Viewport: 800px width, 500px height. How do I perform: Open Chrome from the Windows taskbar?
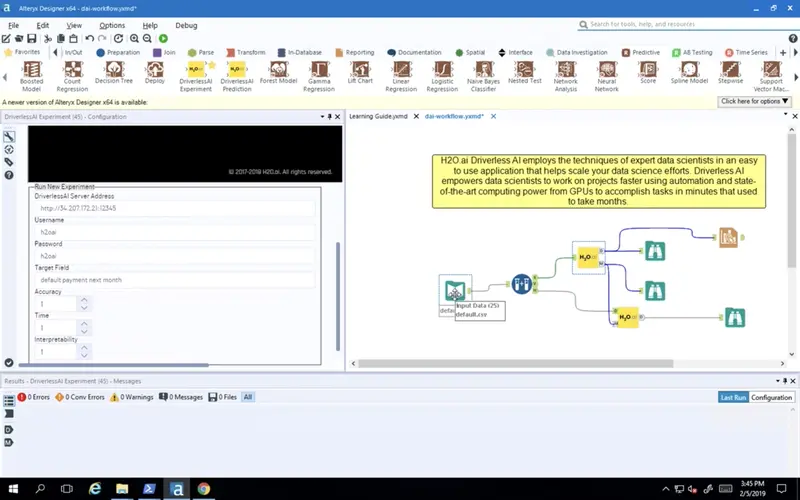pyautogui.click(x=204, y=488)
